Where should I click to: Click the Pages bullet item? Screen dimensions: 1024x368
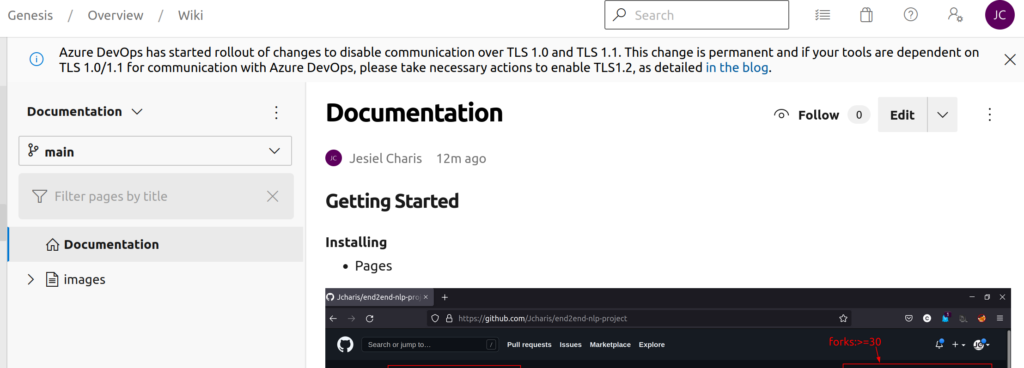pyautogui.click(x=373, y=266)
